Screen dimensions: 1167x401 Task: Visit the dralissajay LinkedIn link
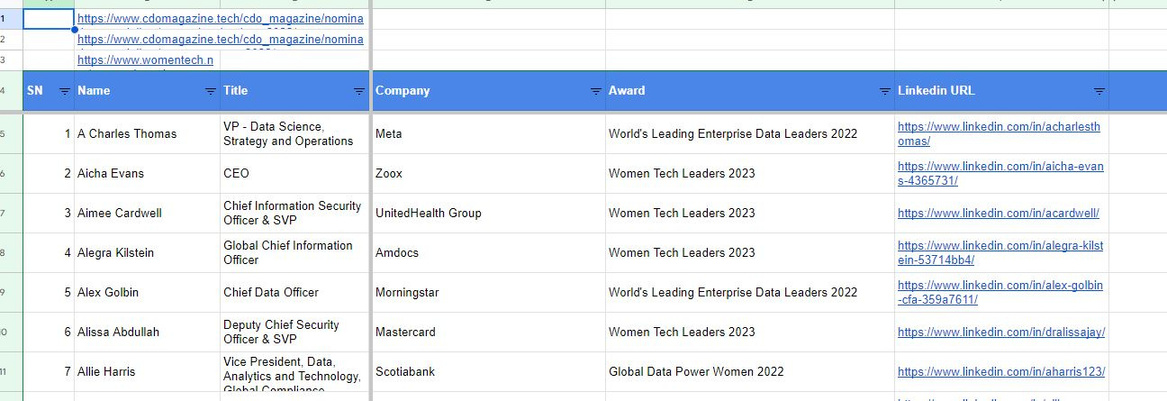point(1001,333)
